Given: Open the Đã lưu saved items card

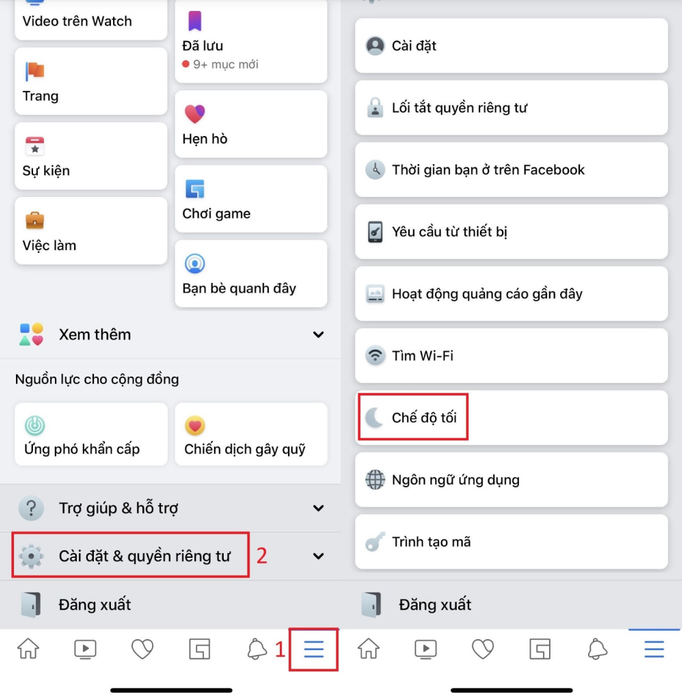Looking at the screenshot, I should tap(251, 42).
